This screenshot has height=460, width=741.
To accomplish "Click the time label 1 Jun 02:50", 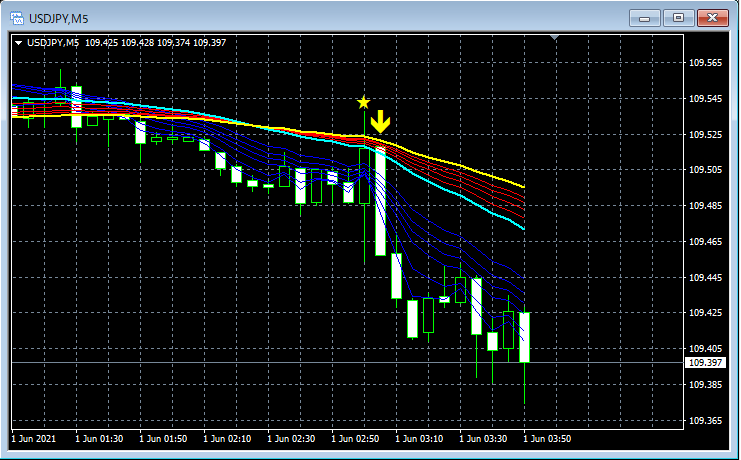I will click(355, 439).
